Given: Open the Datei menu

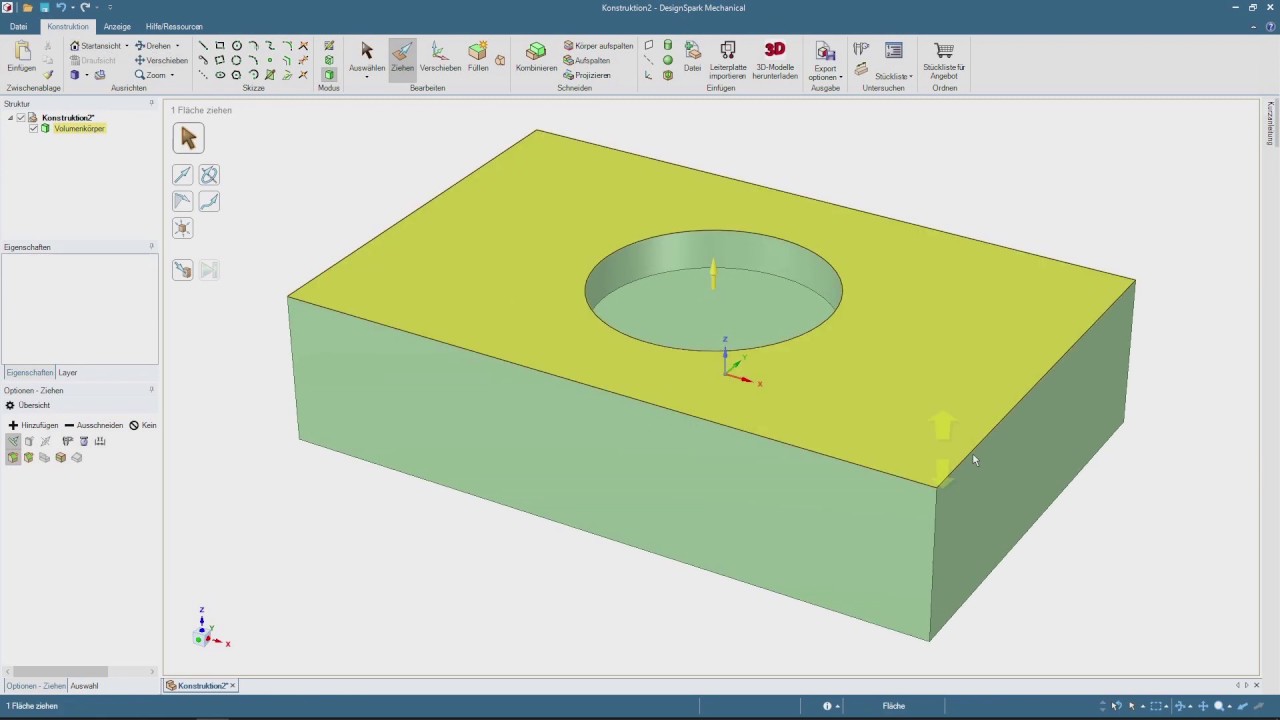Looking at the screenshot, I should point(18,27).
